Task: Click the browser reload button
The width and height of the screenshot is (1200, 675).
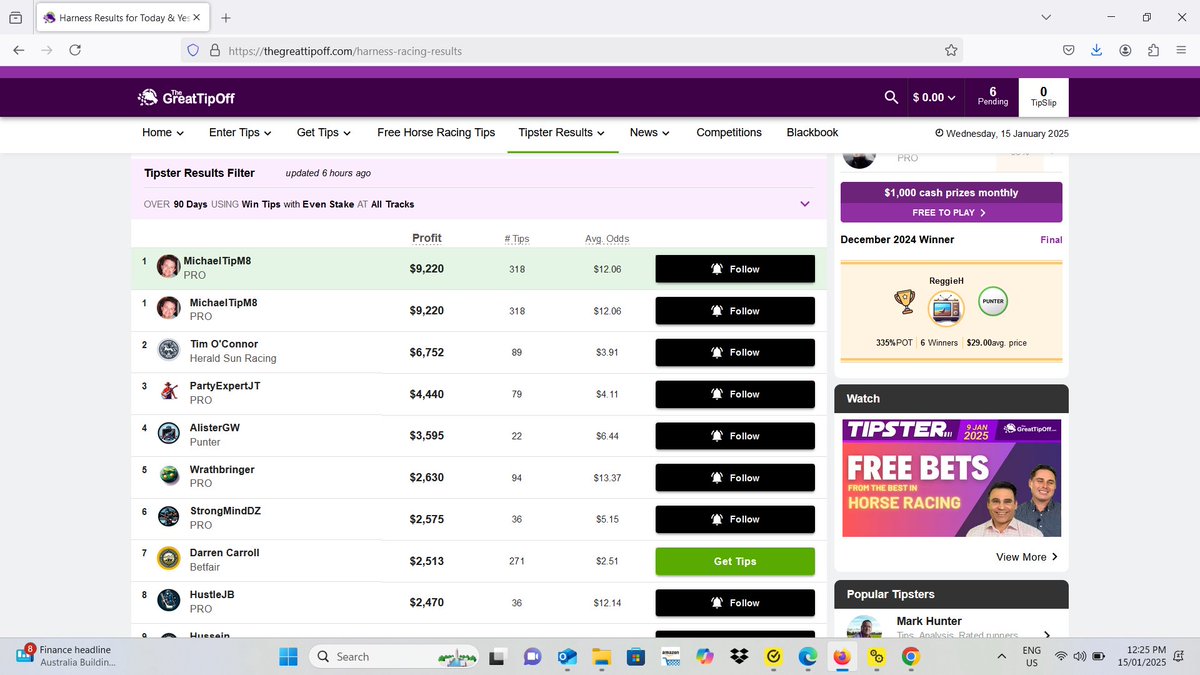Action: point(75,50)
